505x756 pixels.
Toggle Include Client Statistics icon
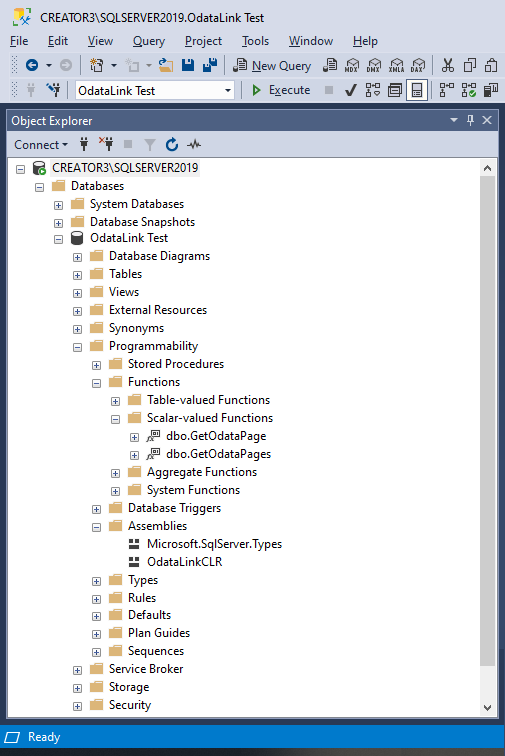[x=491, y=90]
